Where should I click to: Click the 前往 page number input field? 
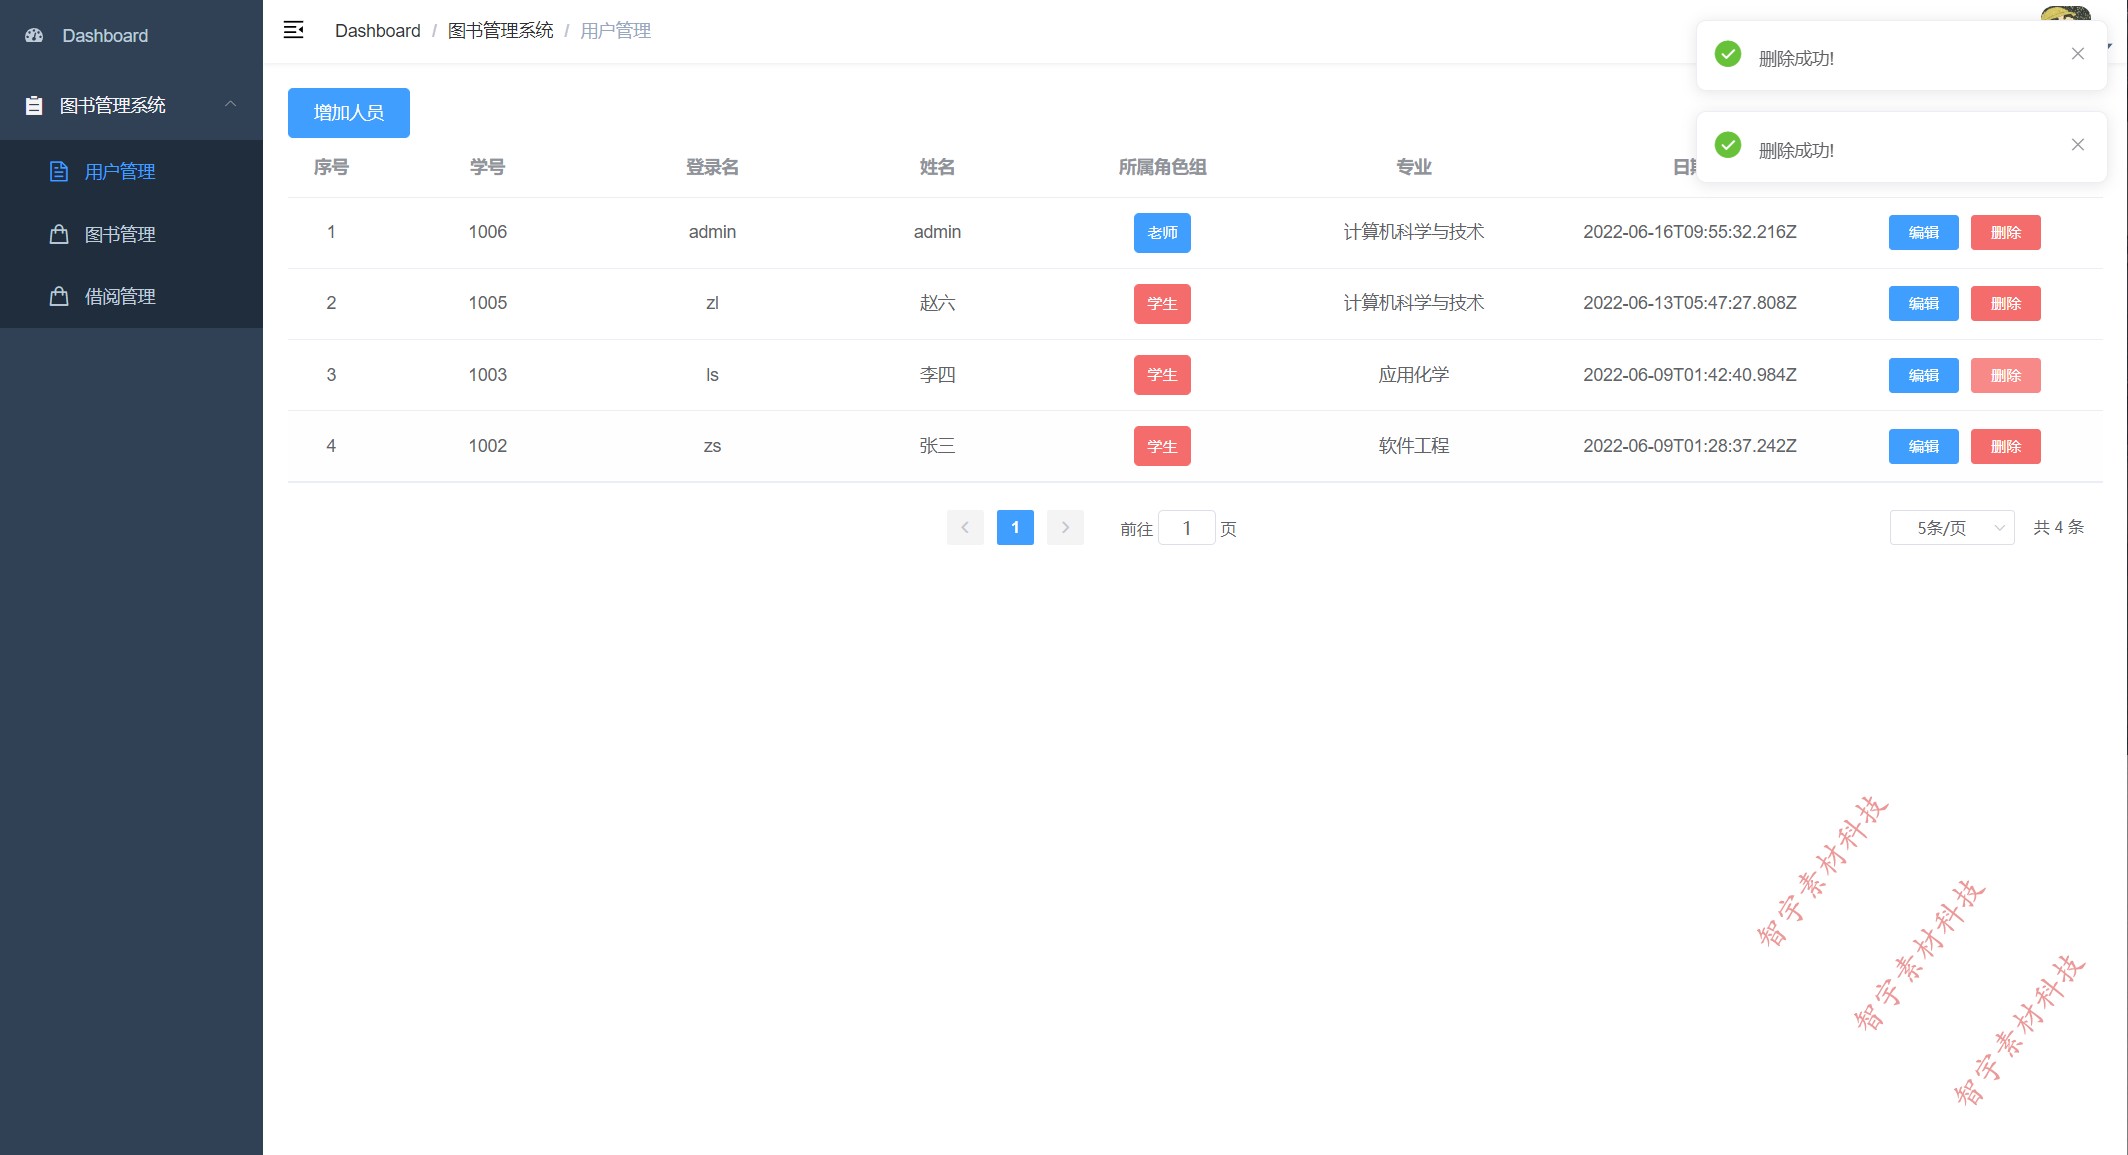pyautogui.click(x=1187, y=528)
